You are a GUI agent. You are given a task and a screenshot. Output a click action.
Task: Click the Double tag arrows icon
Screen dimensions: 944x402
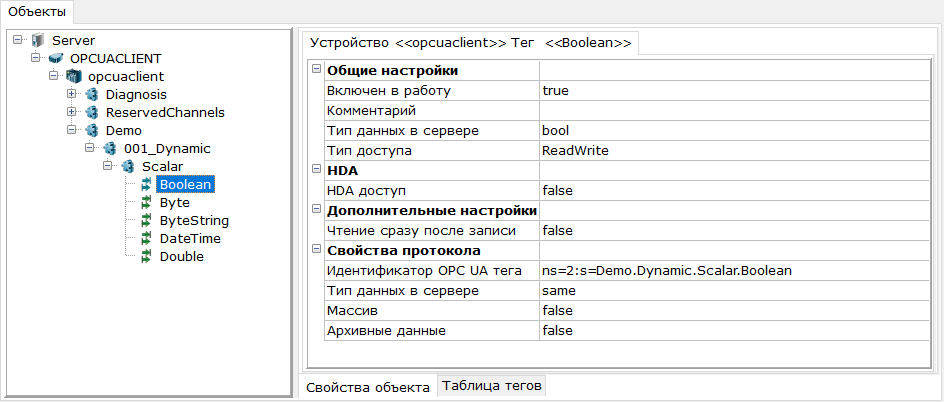click(146, 256)
